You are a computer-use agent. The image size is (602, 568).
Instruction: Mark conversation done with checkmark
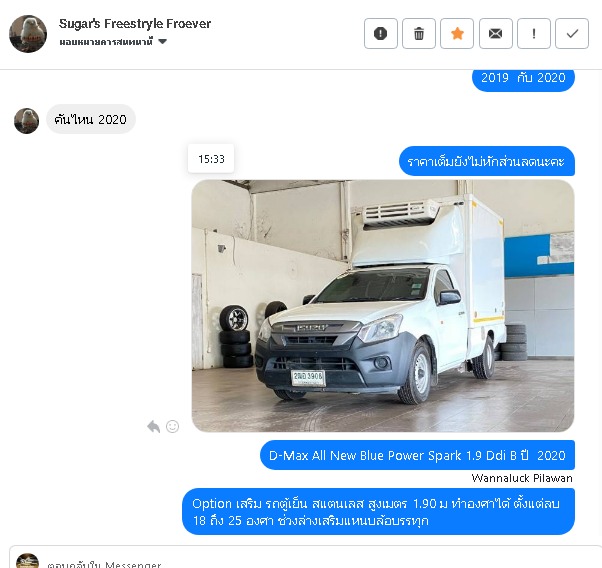click(x=572, y=34)
